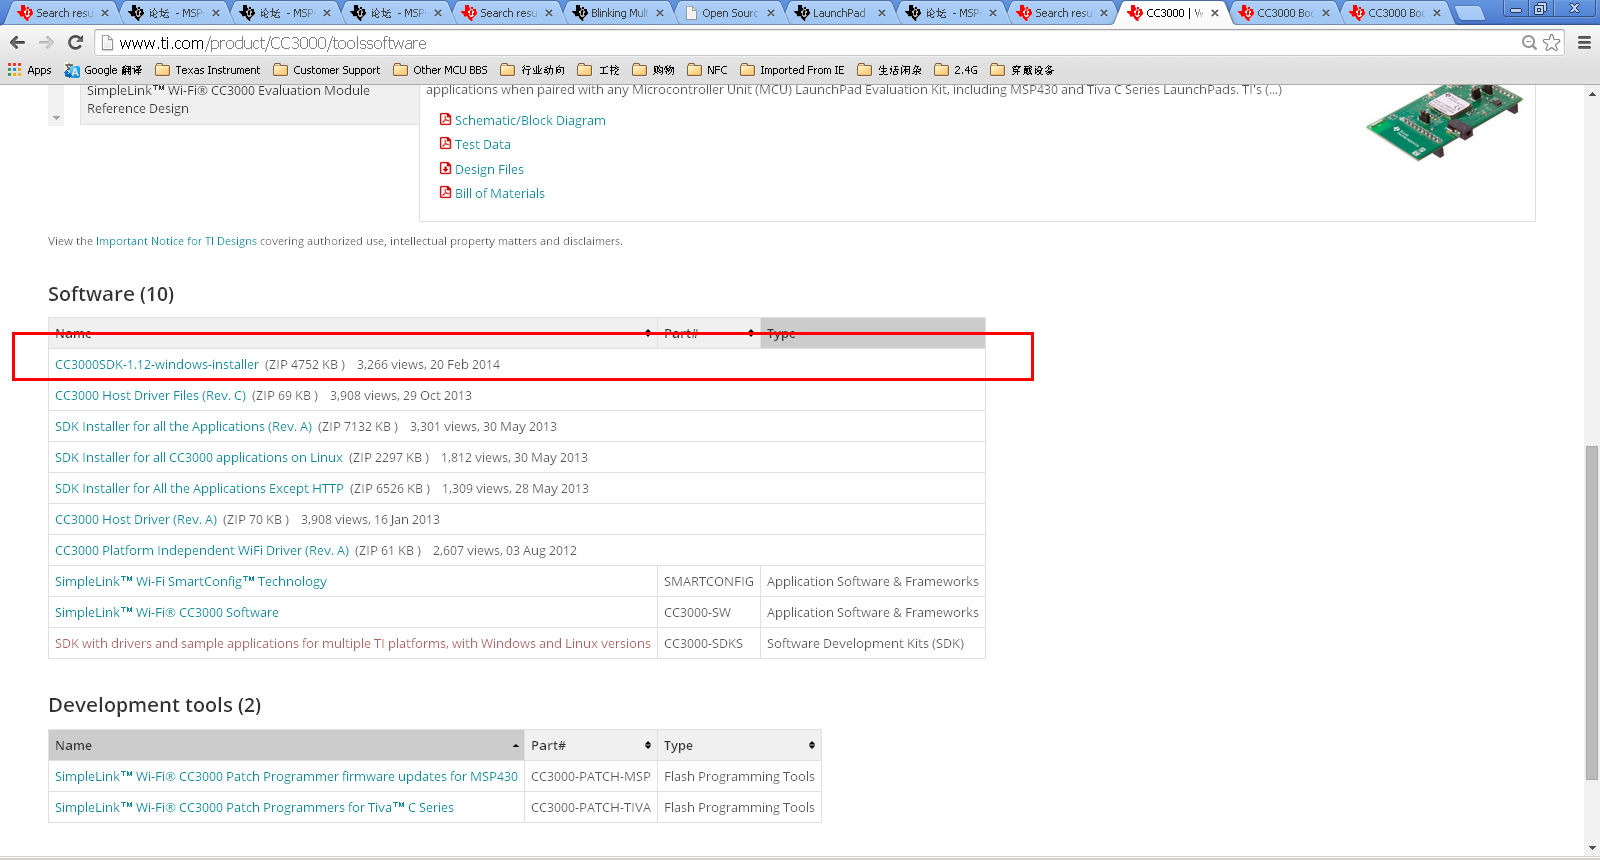The height and width of the screenshot is (860, 1600).
Task: Open the Apps shortcut in bookmarks bar
Action: coord(30,70)
